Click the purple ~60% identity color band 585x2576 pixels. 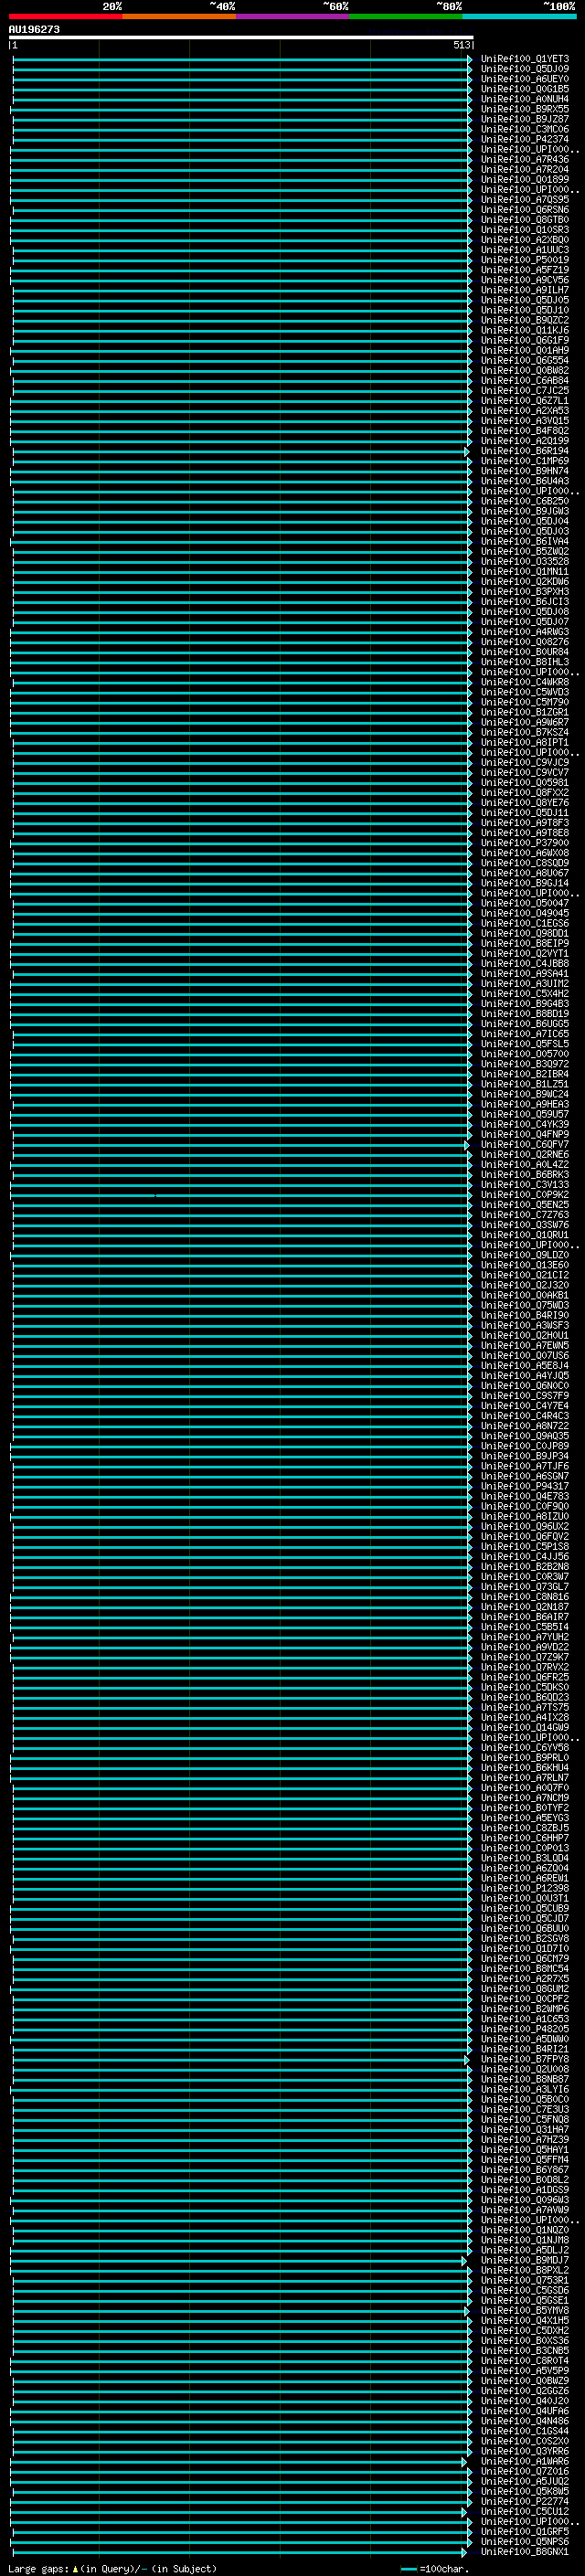click(x=292, y=16)
